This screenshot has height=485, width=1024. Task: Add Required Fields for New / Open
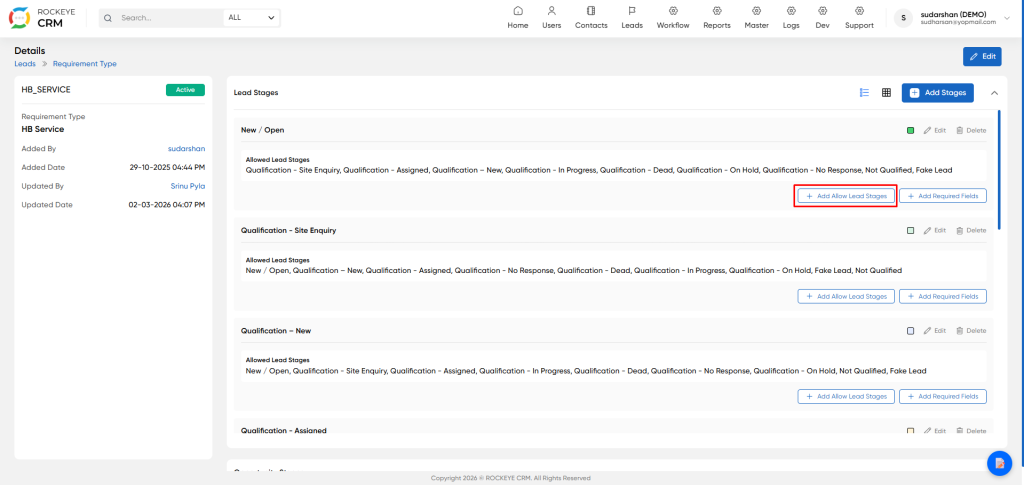point(942,196)
